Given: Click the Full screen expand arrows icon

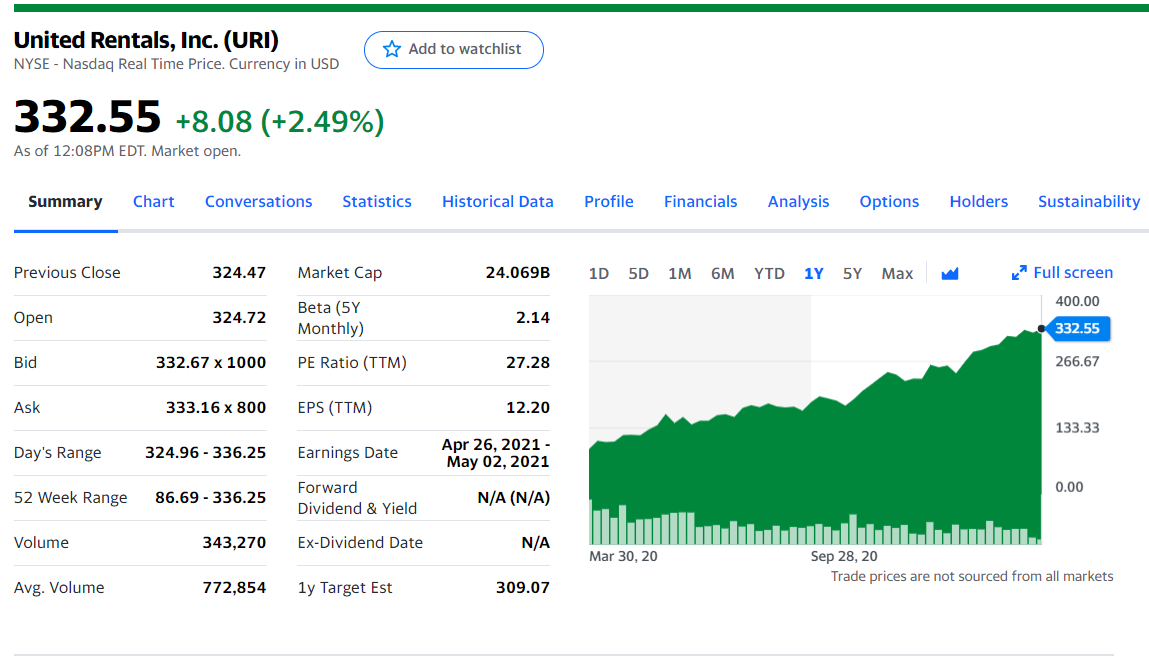Looking at the screenshot, I should (x=1019, y=273).
